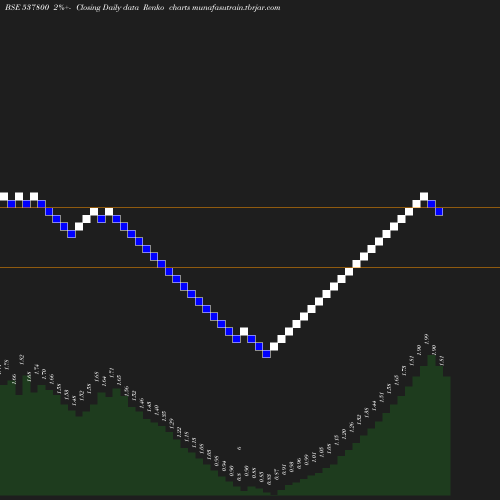Select the lowest blue Renko brick
Viewport: 500px width, 500px height.
pos(266,354)
